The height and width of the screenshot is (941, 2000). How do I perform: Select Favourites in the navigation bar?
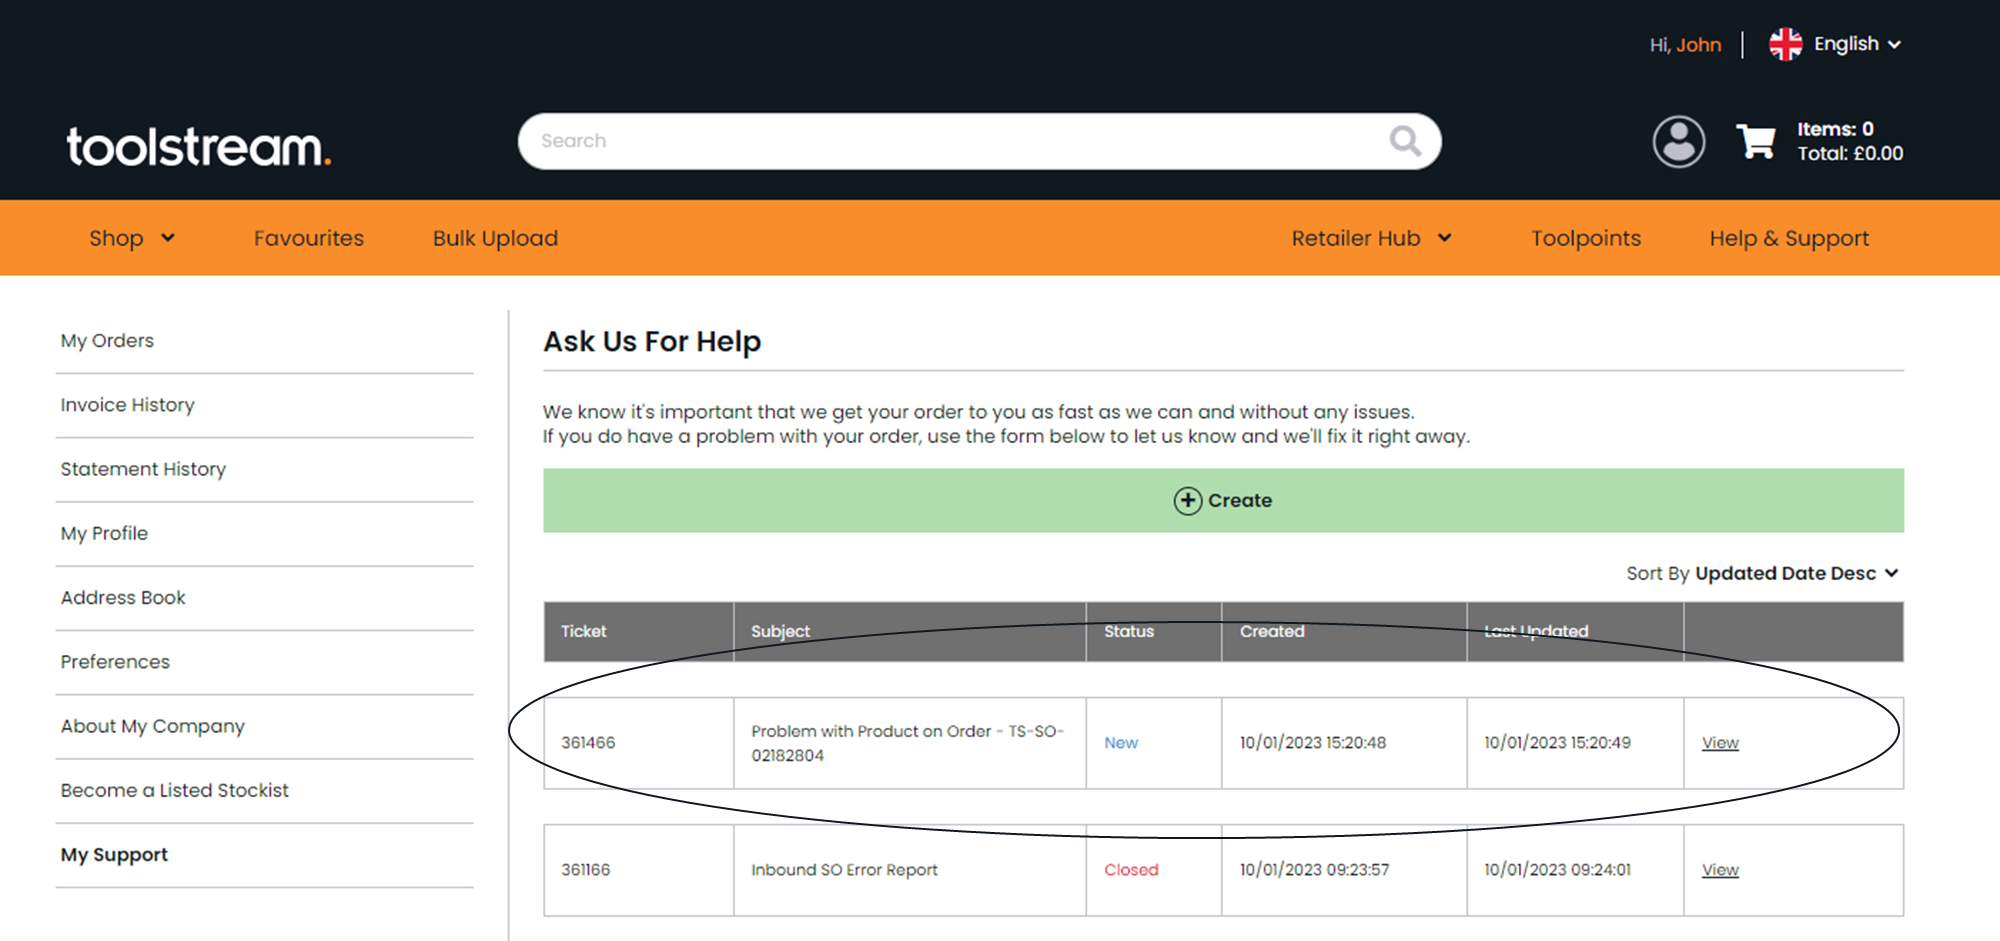(x=308, y=238)
